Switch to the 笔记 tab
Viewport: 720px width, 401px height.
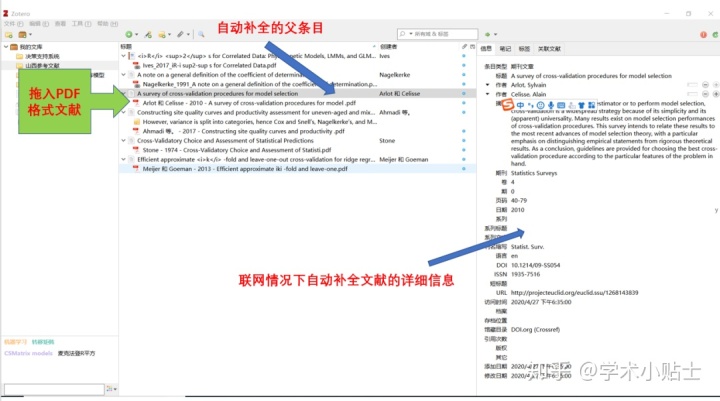tap(506, 49)
